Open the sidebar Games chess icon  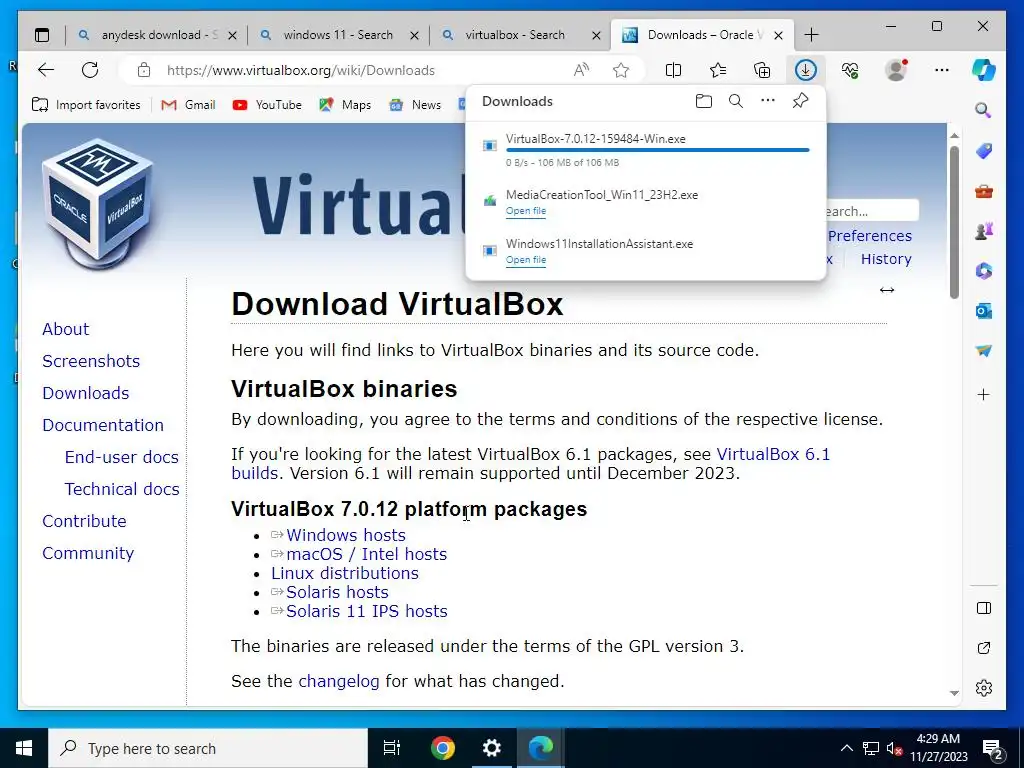click(984, 231)
